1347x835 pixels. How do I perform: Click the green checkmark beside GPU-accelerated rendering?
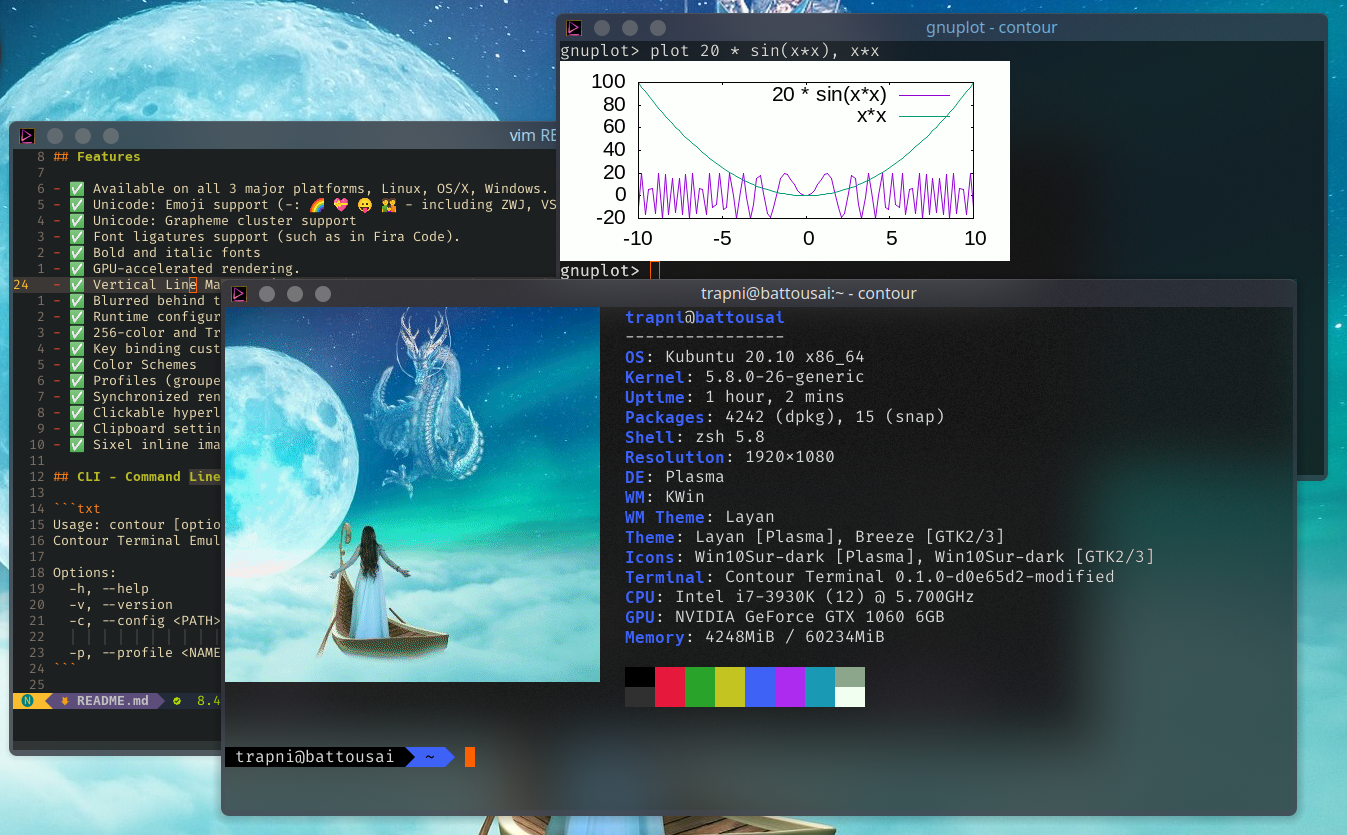pyautogui.click(x=77, y=269)
